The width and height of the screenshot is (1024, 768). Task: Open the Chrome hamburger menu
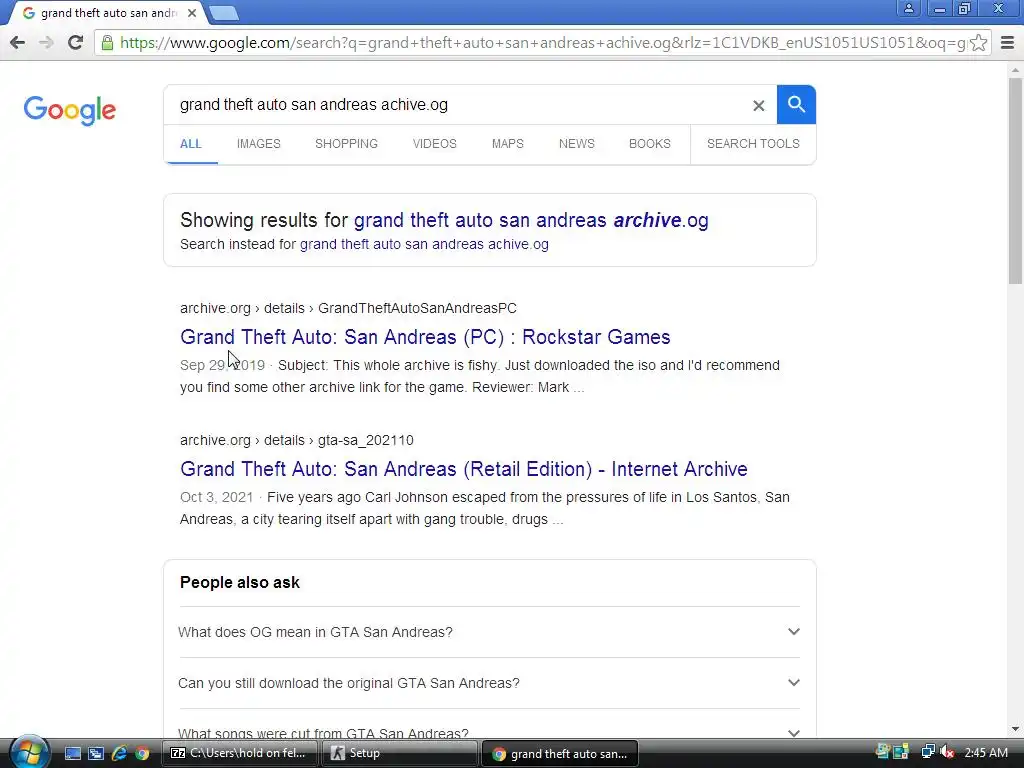coord(1007,43)
